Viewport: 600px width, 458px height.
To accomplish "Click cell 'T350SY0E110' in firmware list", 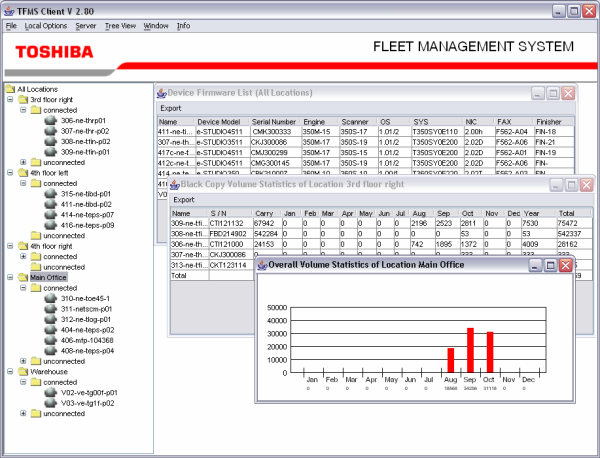I will click(437, 132).
